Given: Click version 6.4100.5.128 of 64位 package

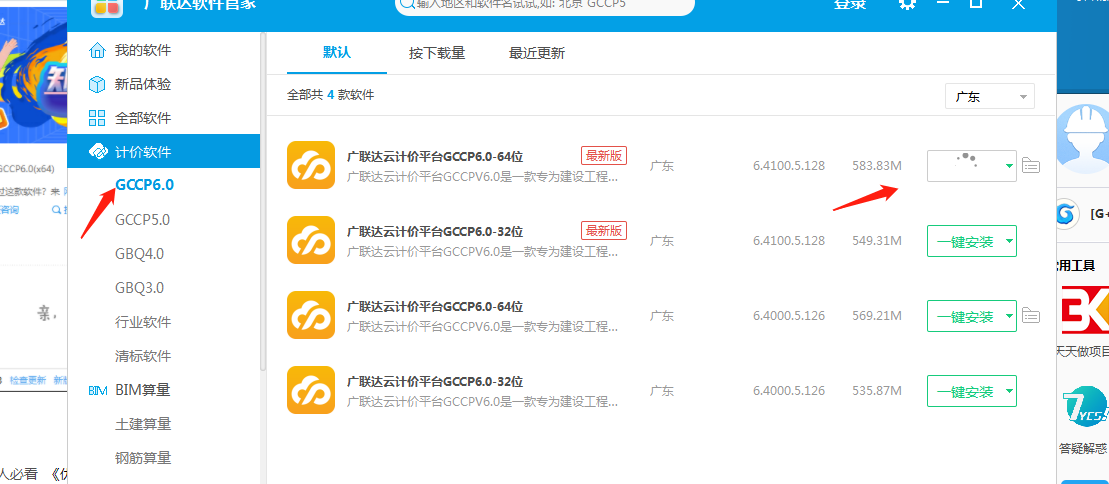Looking at the screenshot, I should 789,166.
